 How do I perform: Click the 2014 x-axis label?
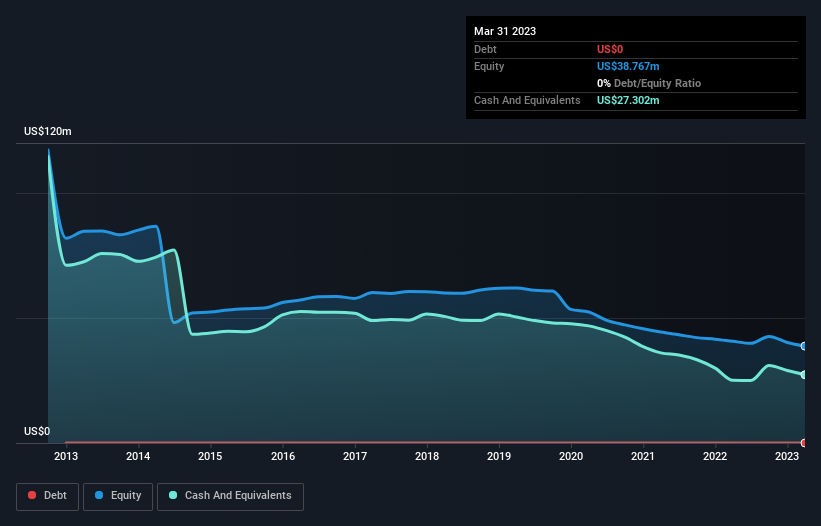[138, 456]
